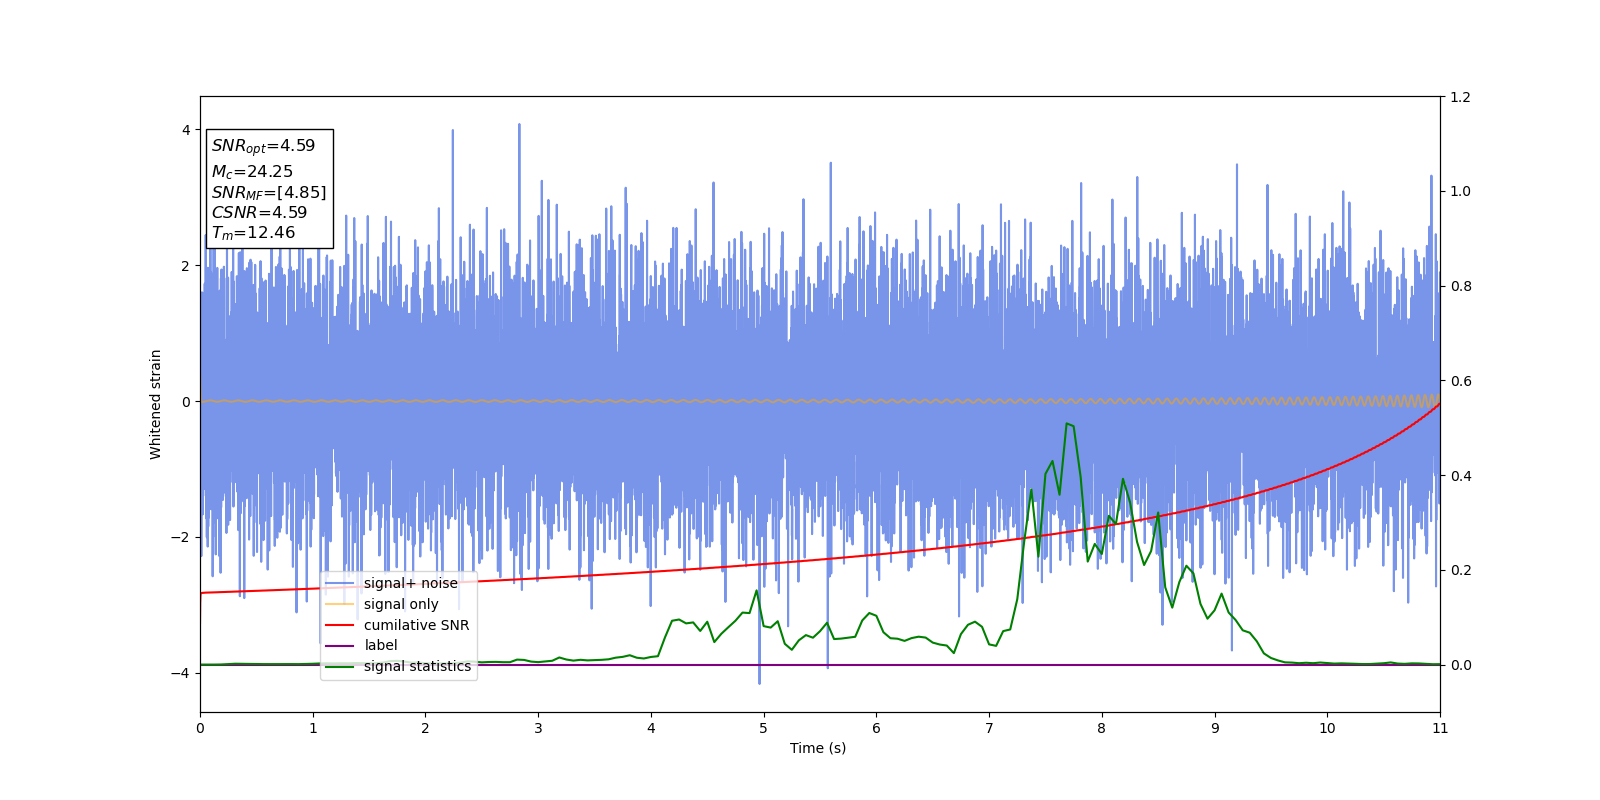Select the Tm=12.46 annotation line
Viewport: 1600px width, 800px height.
[x=253, y=233]
